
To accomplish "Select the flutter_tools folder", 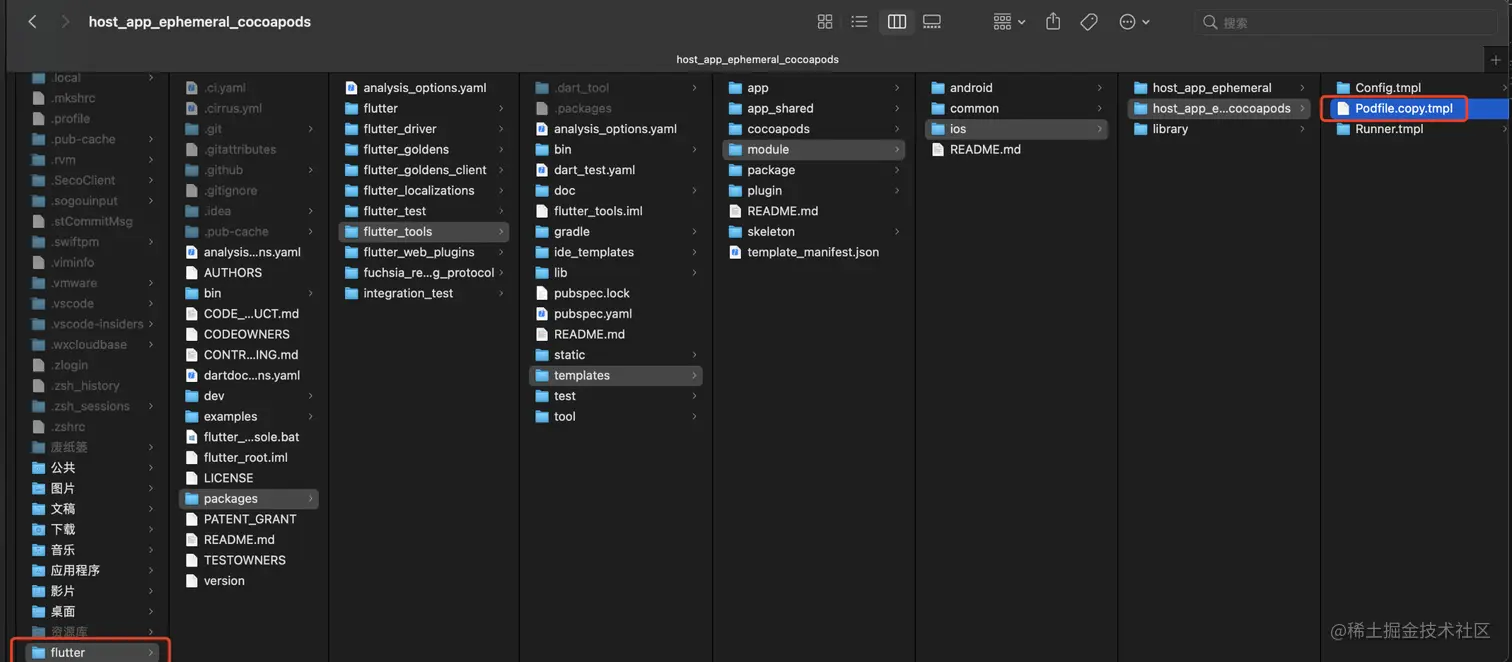I will [x=424, y=232].
